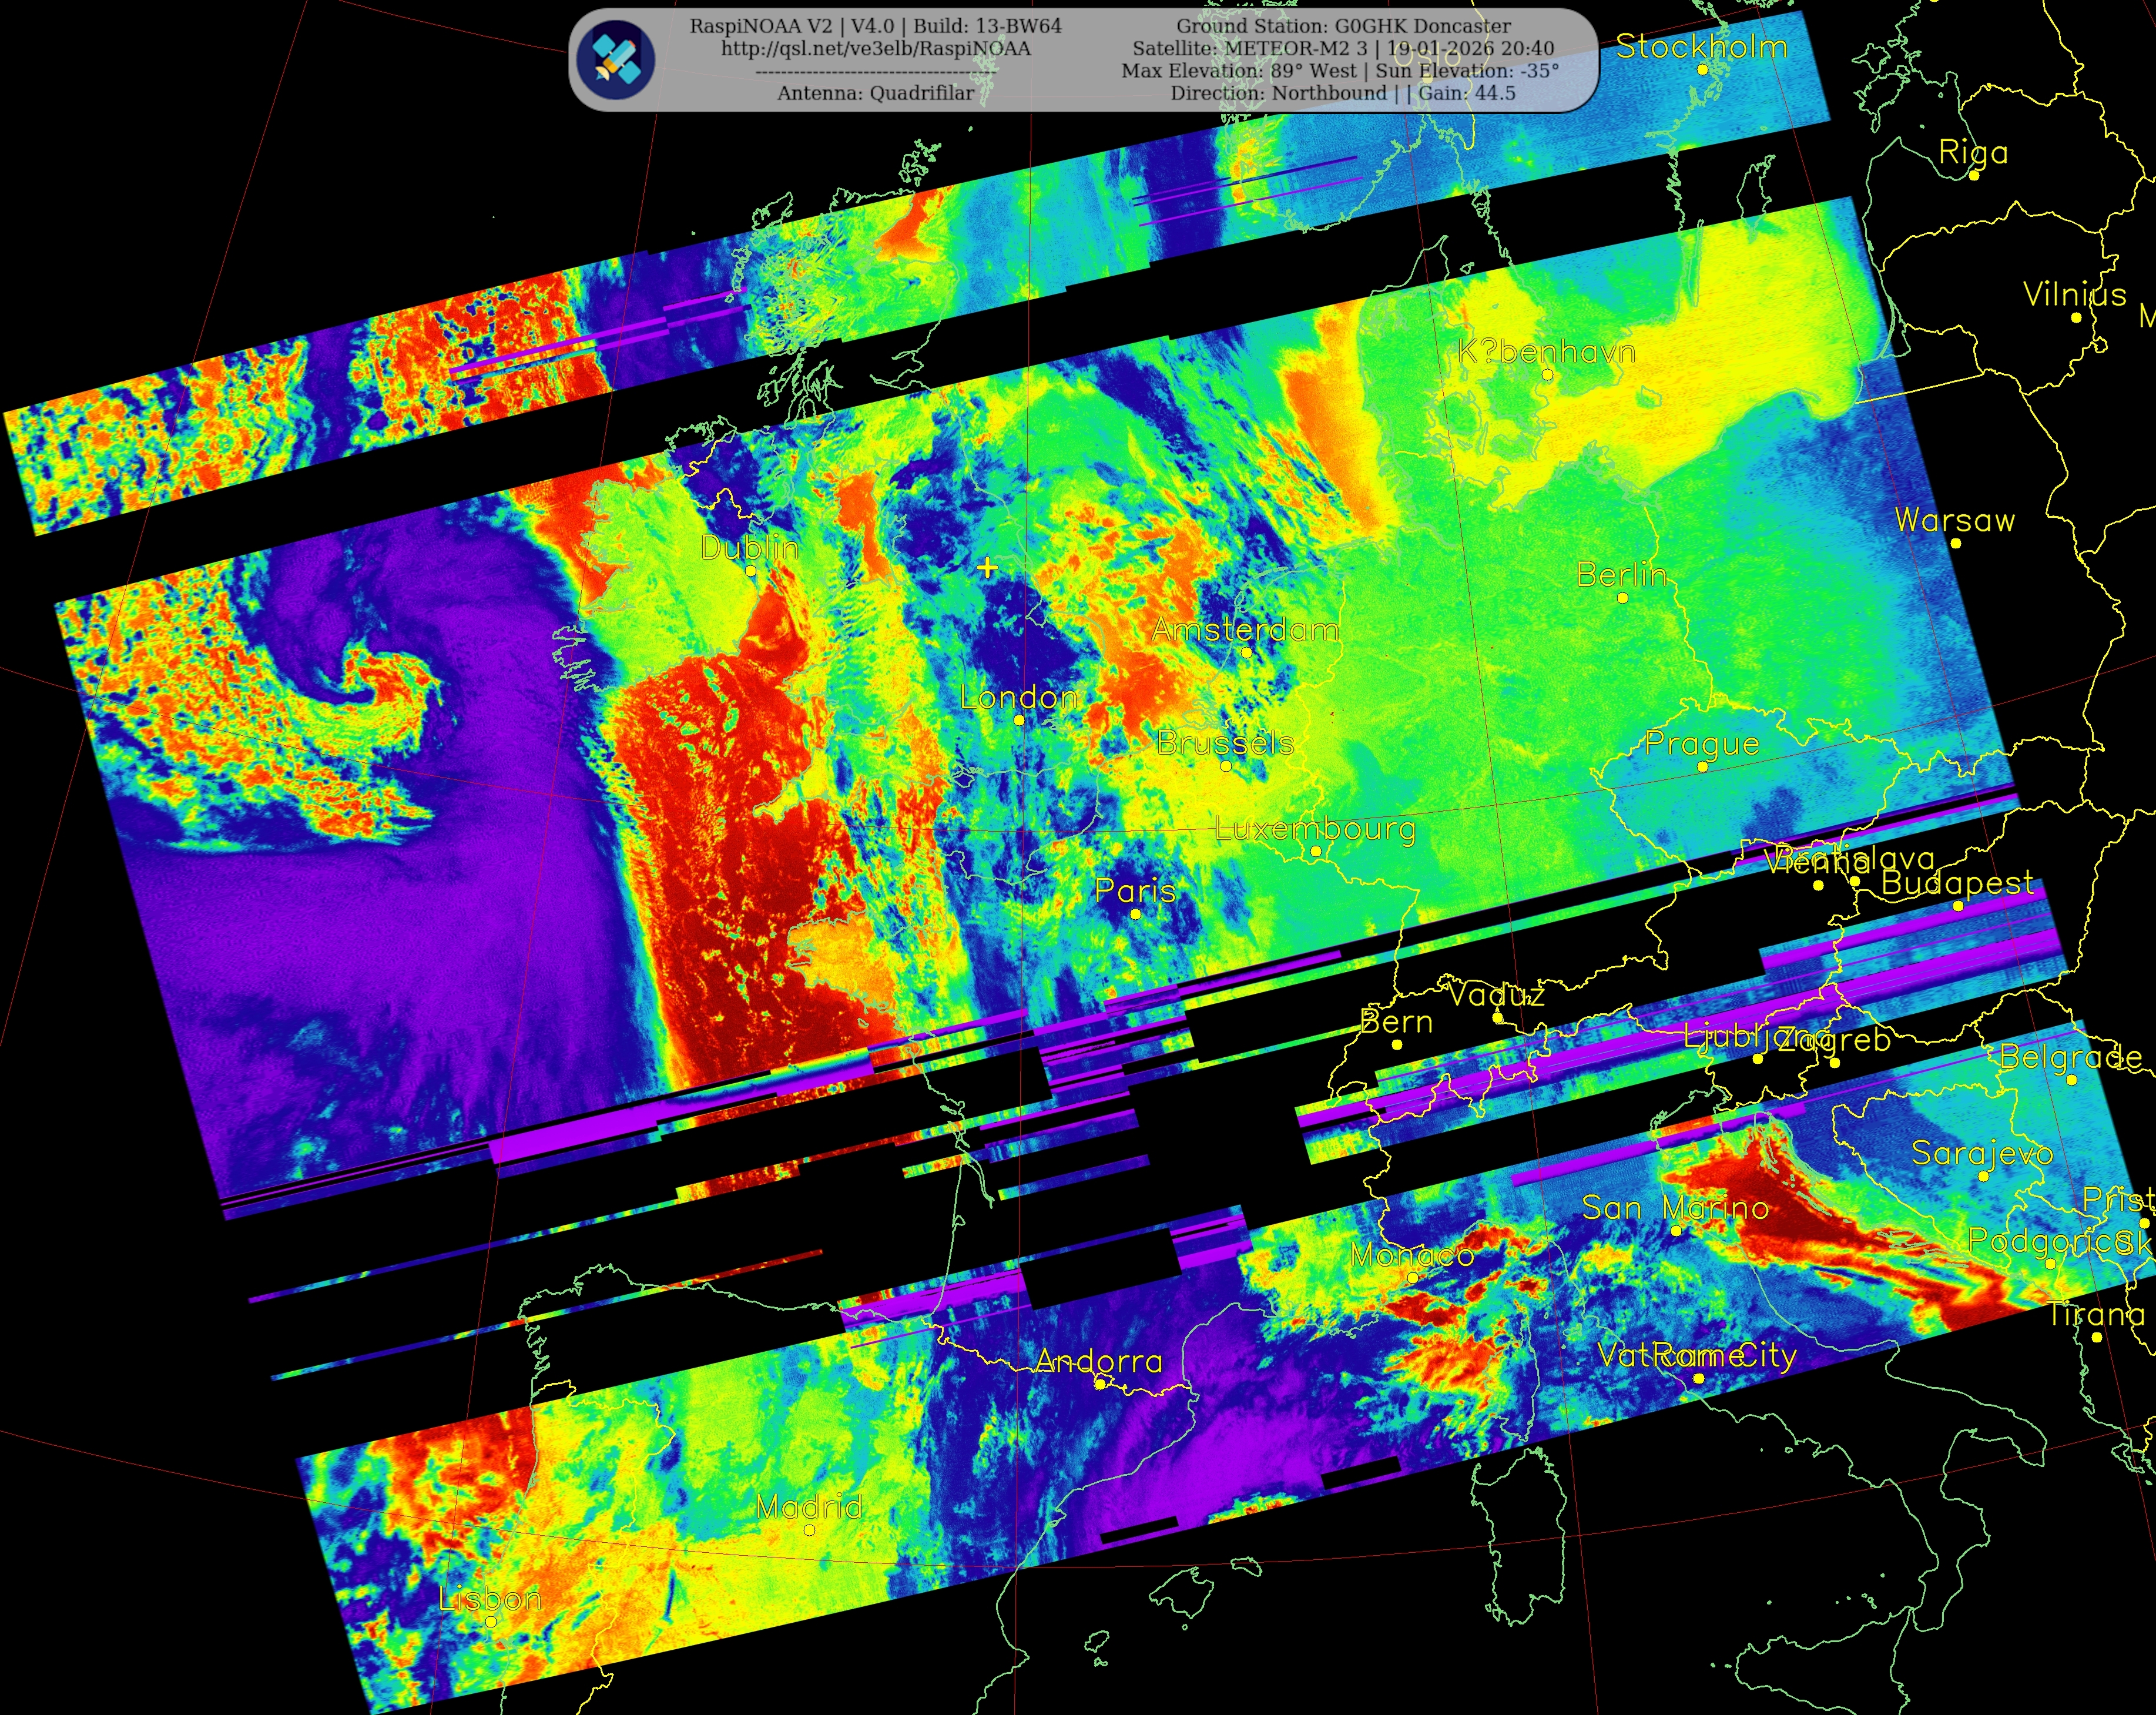
Task: Click the Lisbon city label
Action: coord(490,1598)
